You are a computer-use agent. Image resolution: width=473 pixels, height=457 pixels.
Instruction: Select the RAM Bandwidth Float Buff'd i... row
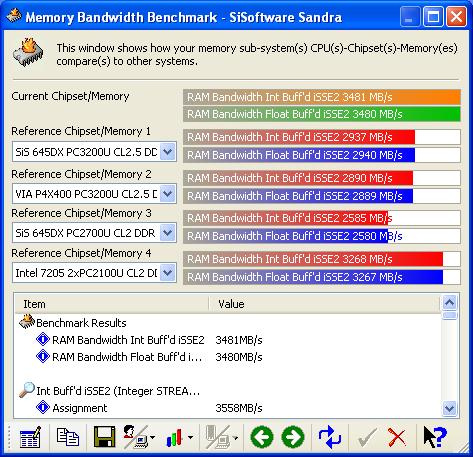point(127,357)
